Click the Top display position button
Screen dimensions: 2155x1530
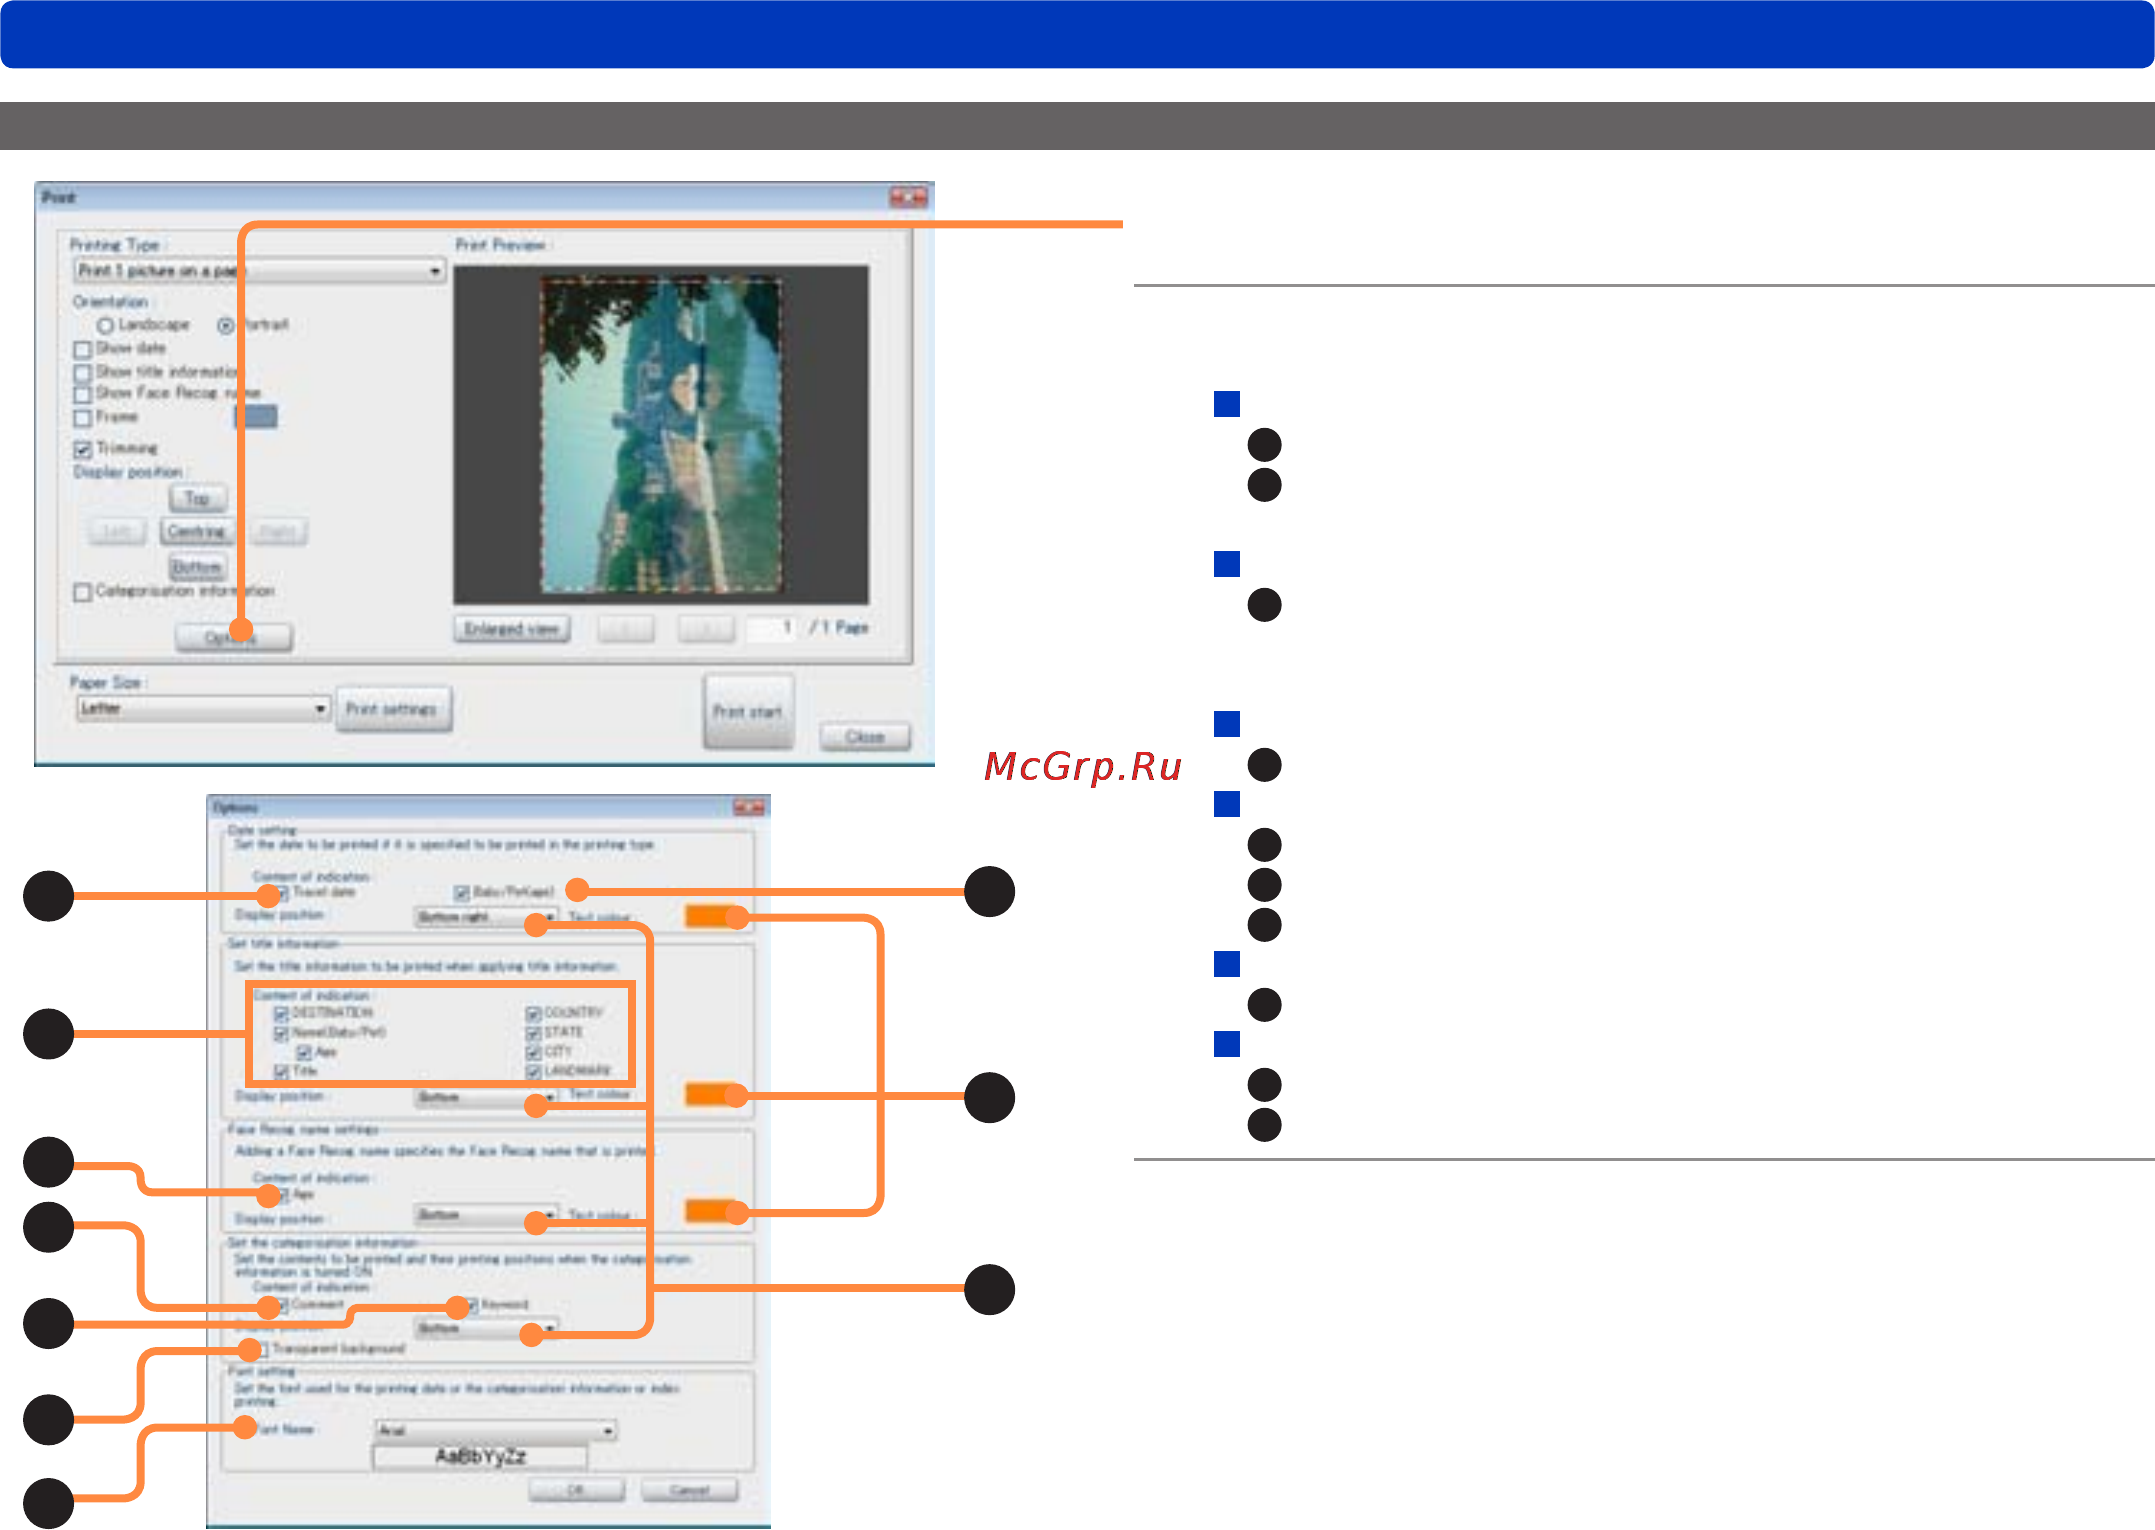pos(198,498)
